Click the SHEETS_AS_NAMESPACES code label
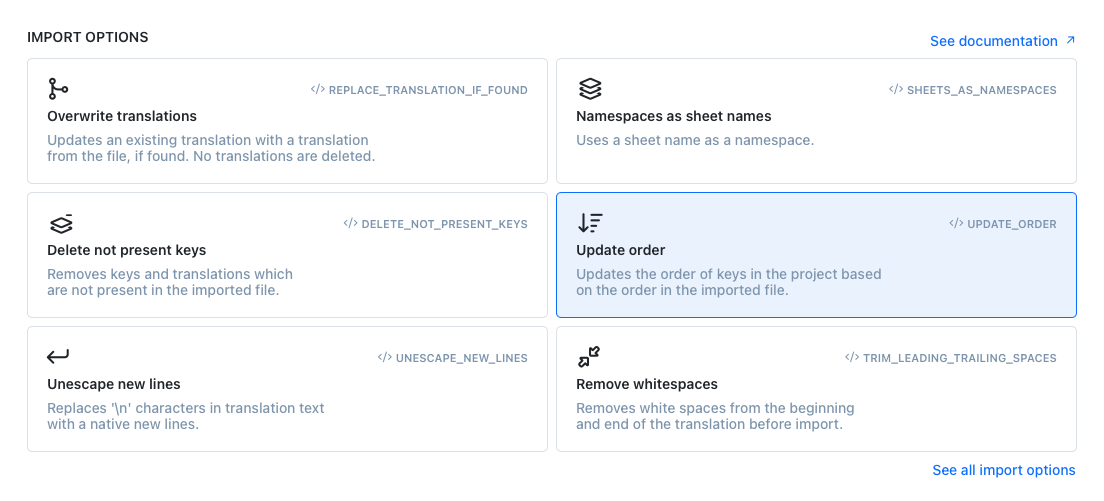Viewport: 1104px width, 501px height. click(x=981, y=90)
